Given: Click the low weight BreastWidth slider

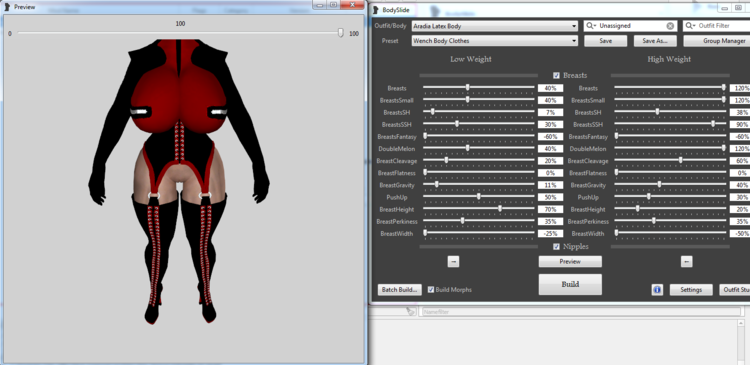Looking at the screenshot, I should pos(478,234).
